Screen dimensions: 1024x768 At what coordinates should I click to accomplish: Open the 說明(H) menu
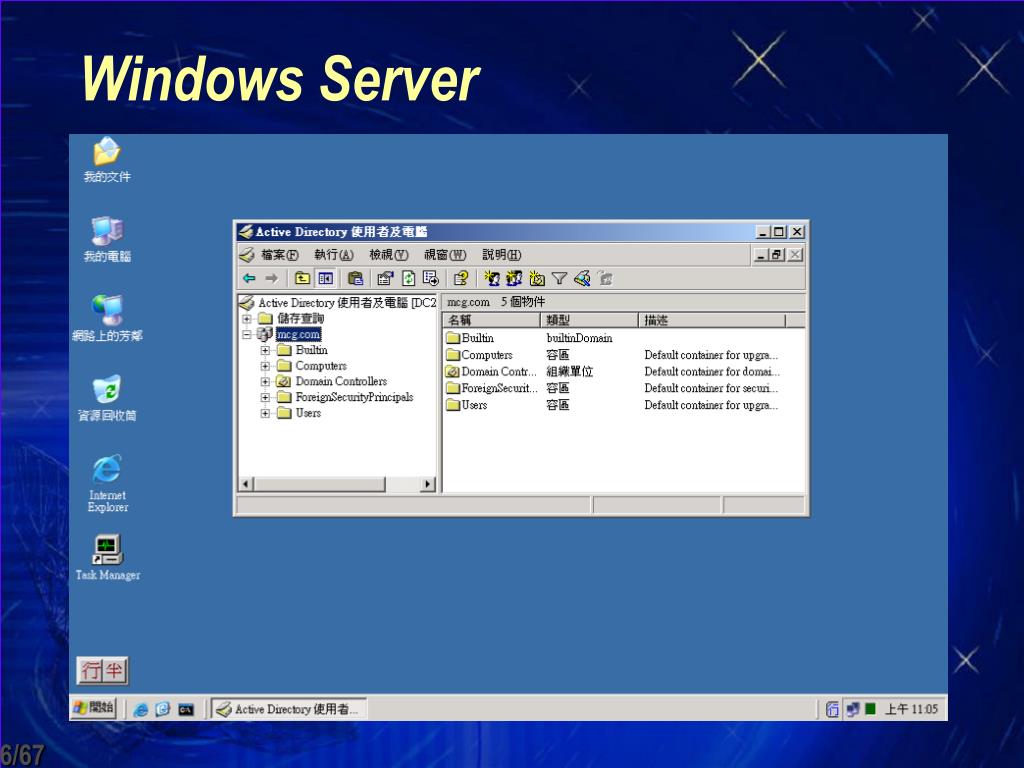[502, 255]
